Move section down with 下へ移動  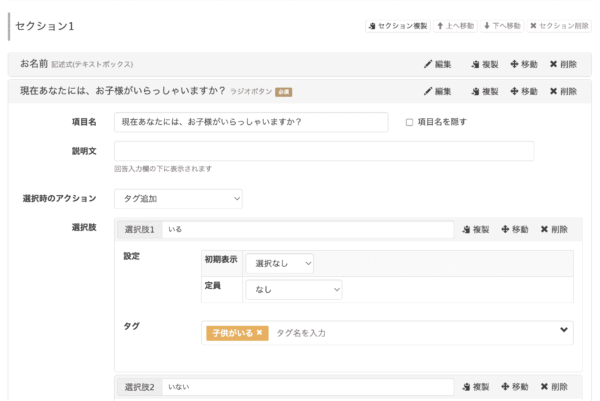point(501,25)
